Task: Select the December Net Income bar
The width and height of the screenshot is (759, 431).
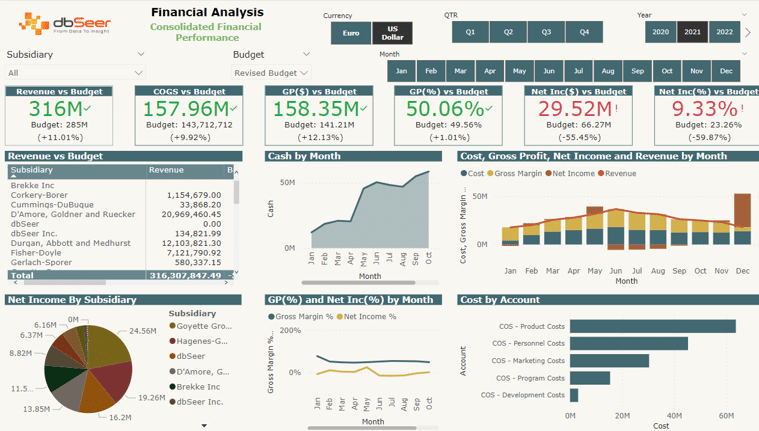Action: (742, 211)
